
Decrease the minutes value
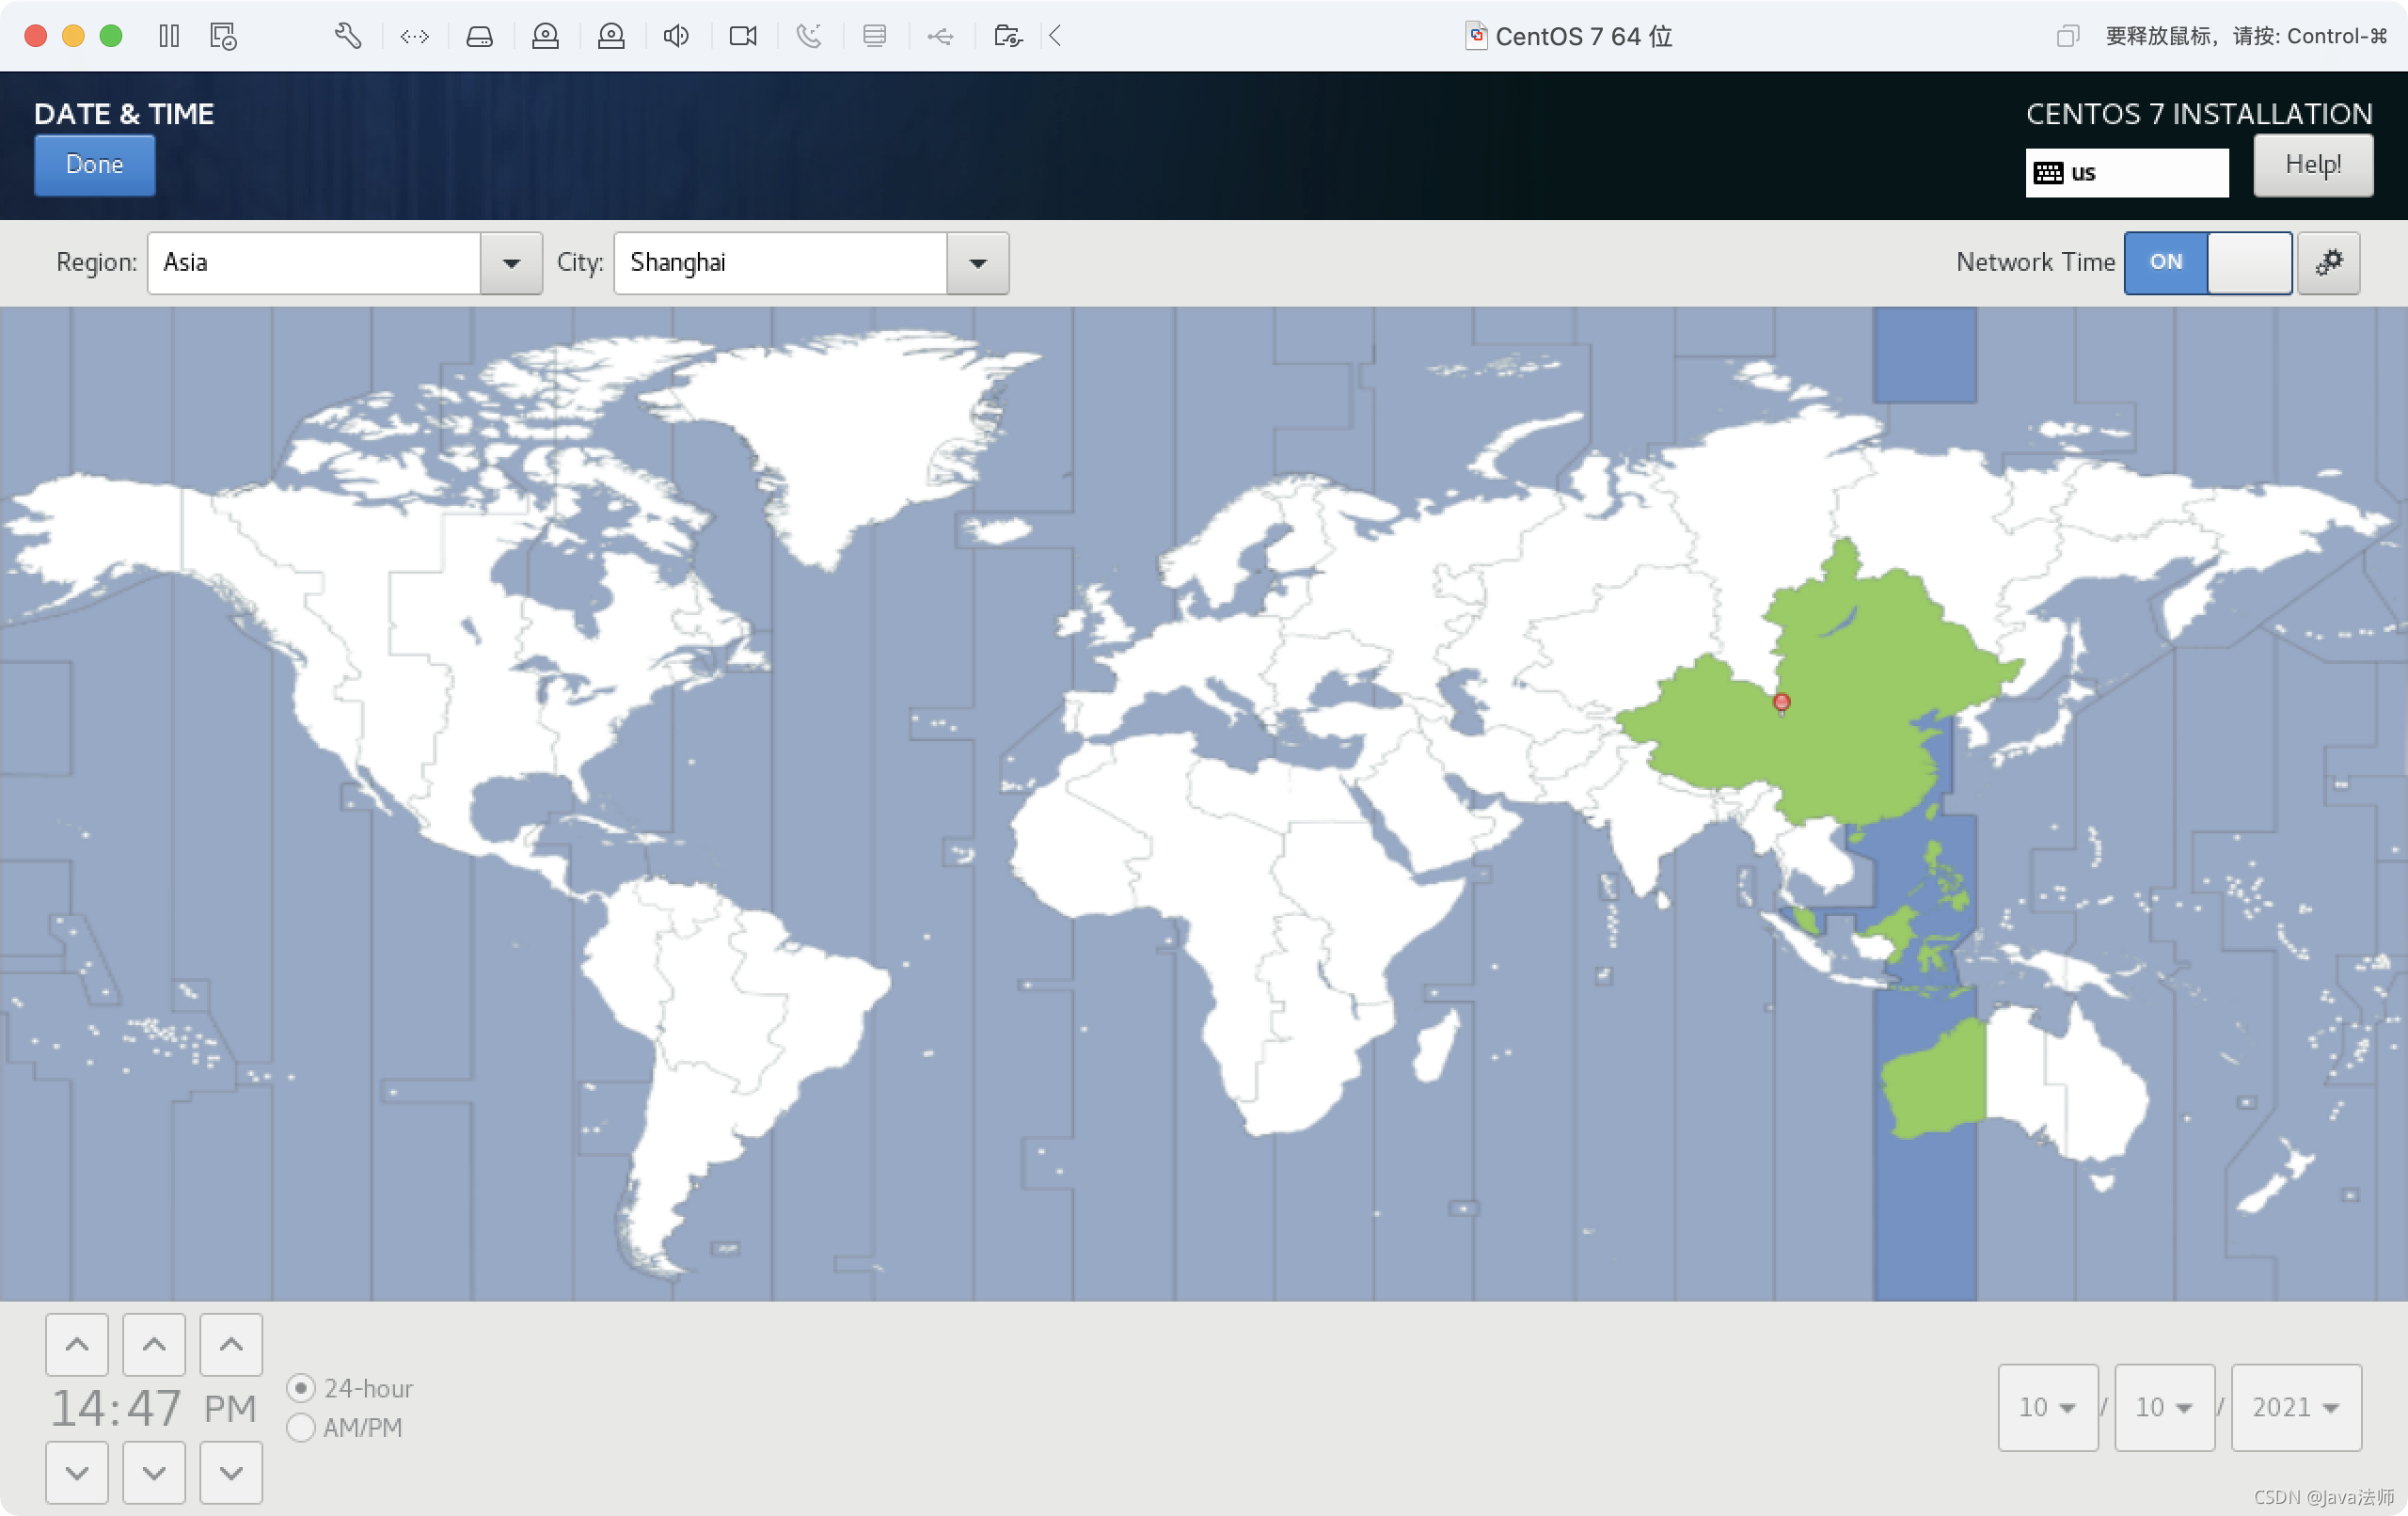pyautogui.click(x=154, y=1472)
